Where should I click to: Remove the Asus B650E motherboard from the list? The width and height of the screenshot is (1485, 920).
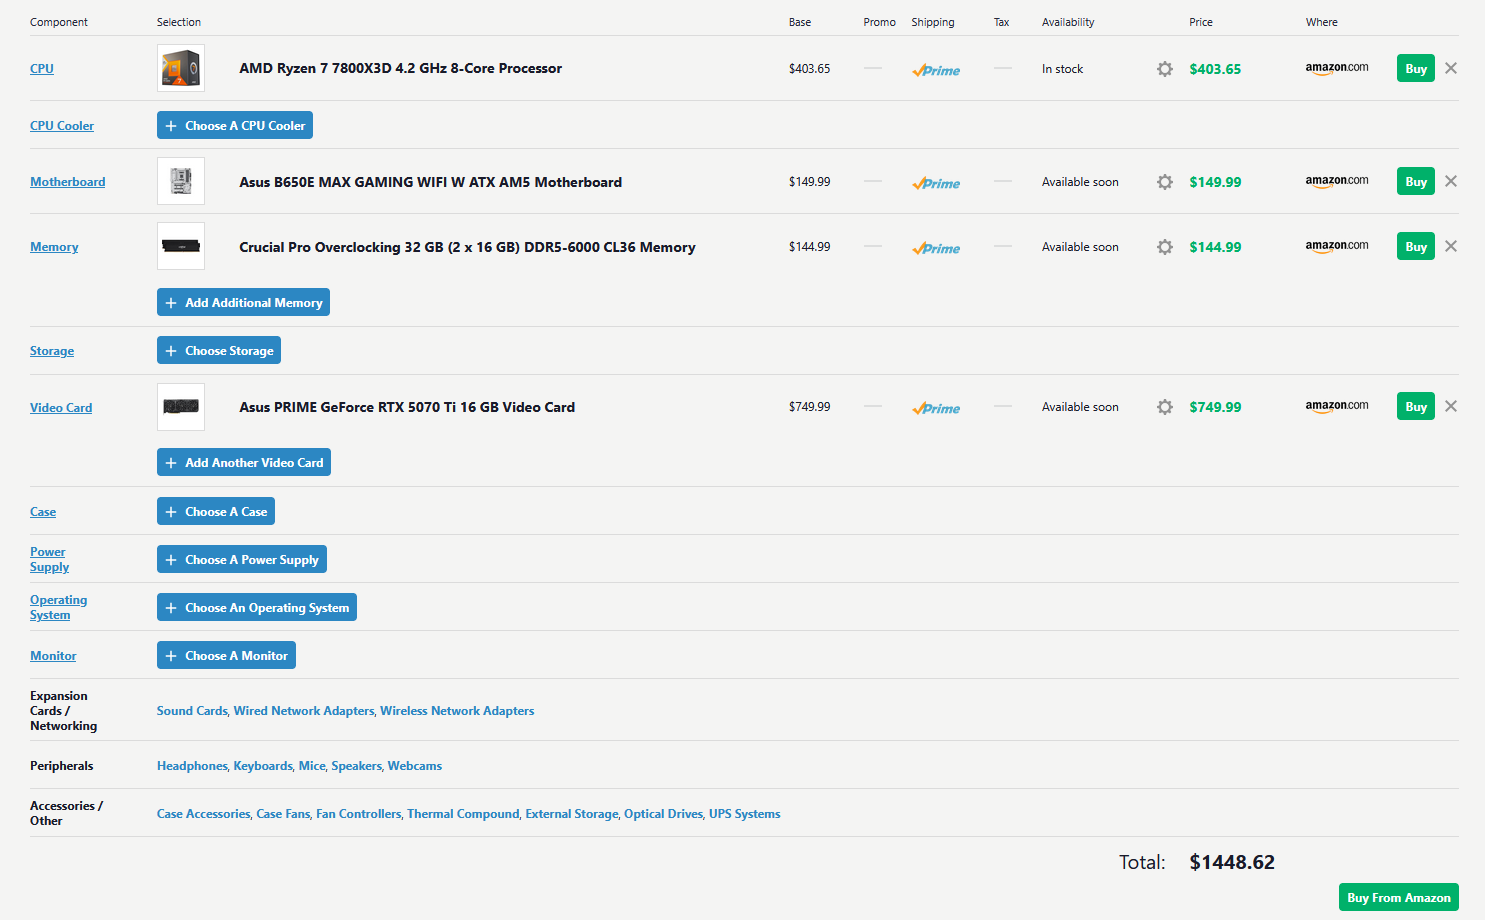pos(1451,181)
